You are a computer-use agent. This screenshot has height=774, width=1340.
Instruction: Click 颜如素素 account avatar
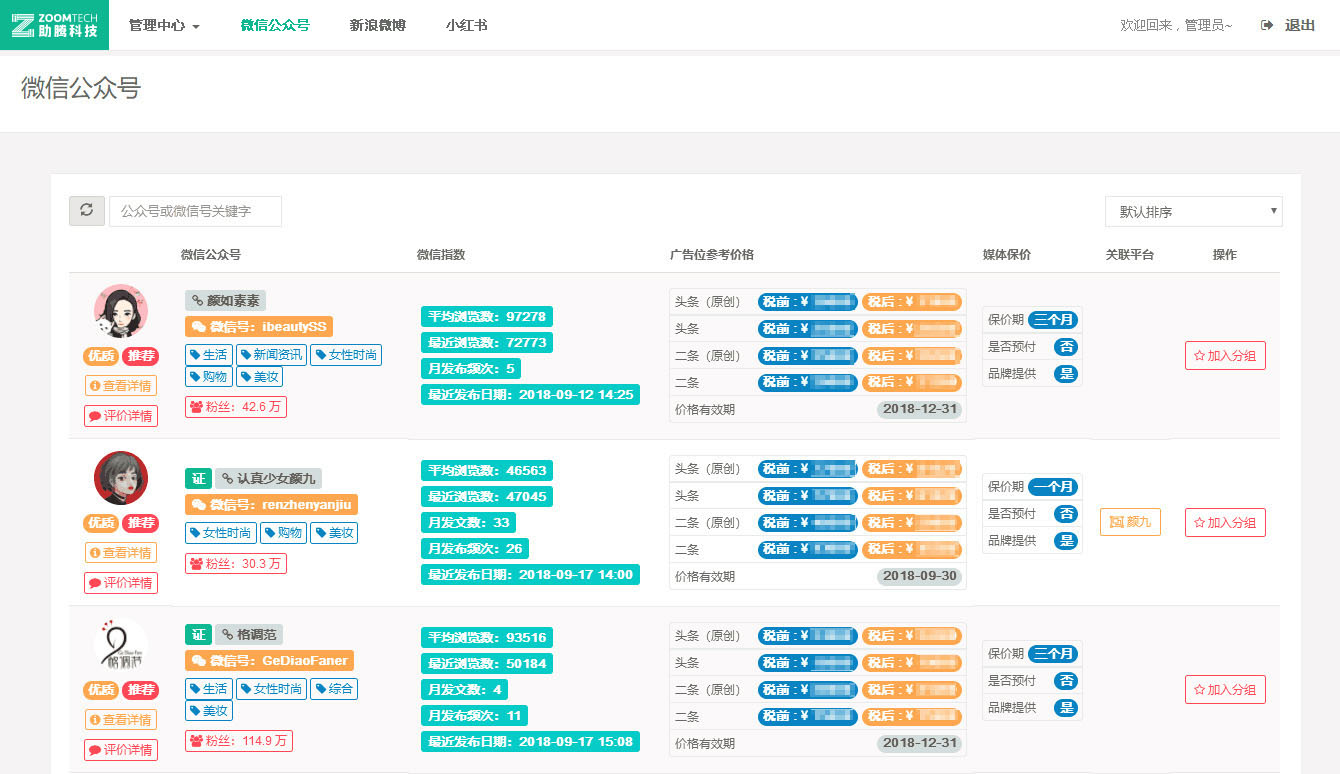(121, 311)
